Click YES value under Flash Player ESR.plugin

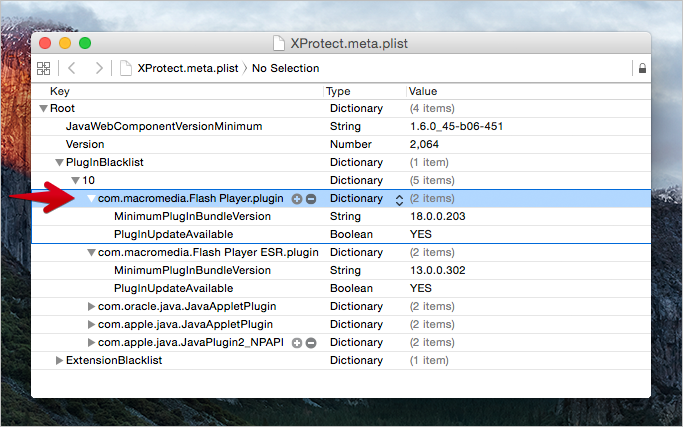click(420, 288)
